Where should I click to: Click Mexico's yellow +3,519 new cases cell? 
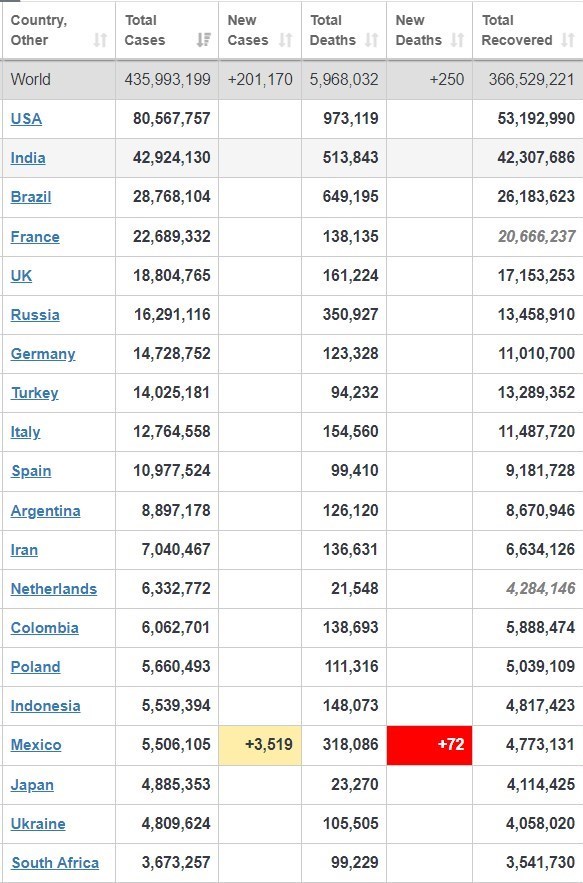pos(260,744)
